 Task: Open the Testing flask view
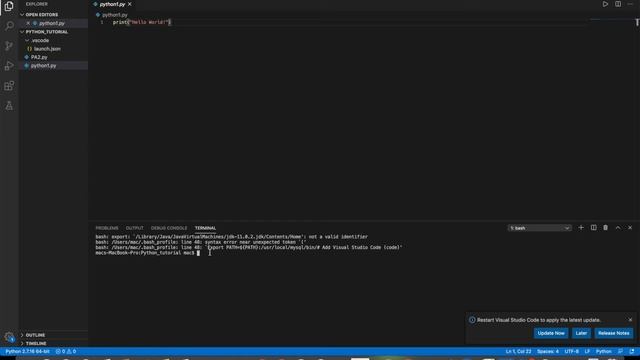coord(9,106)
